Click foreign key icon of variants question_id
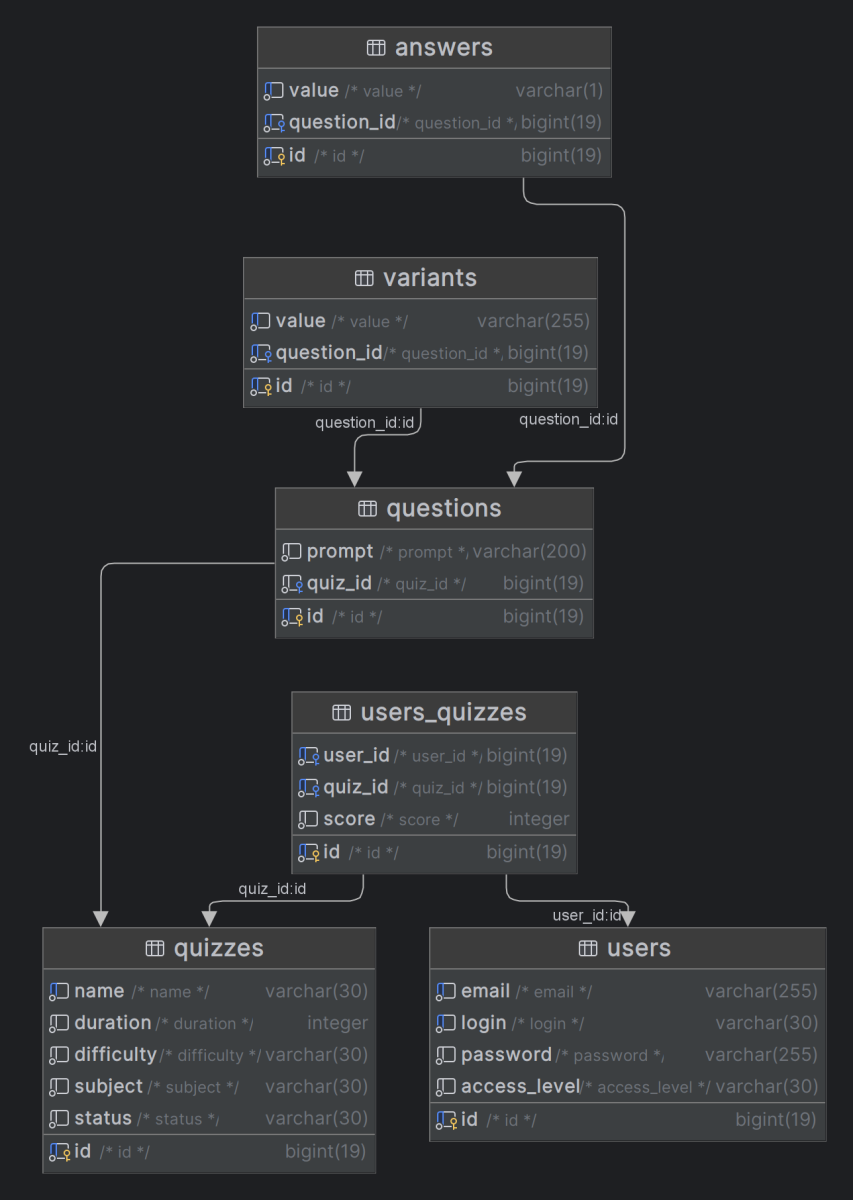Screen dimensions: 853x1200 [261, 353]
